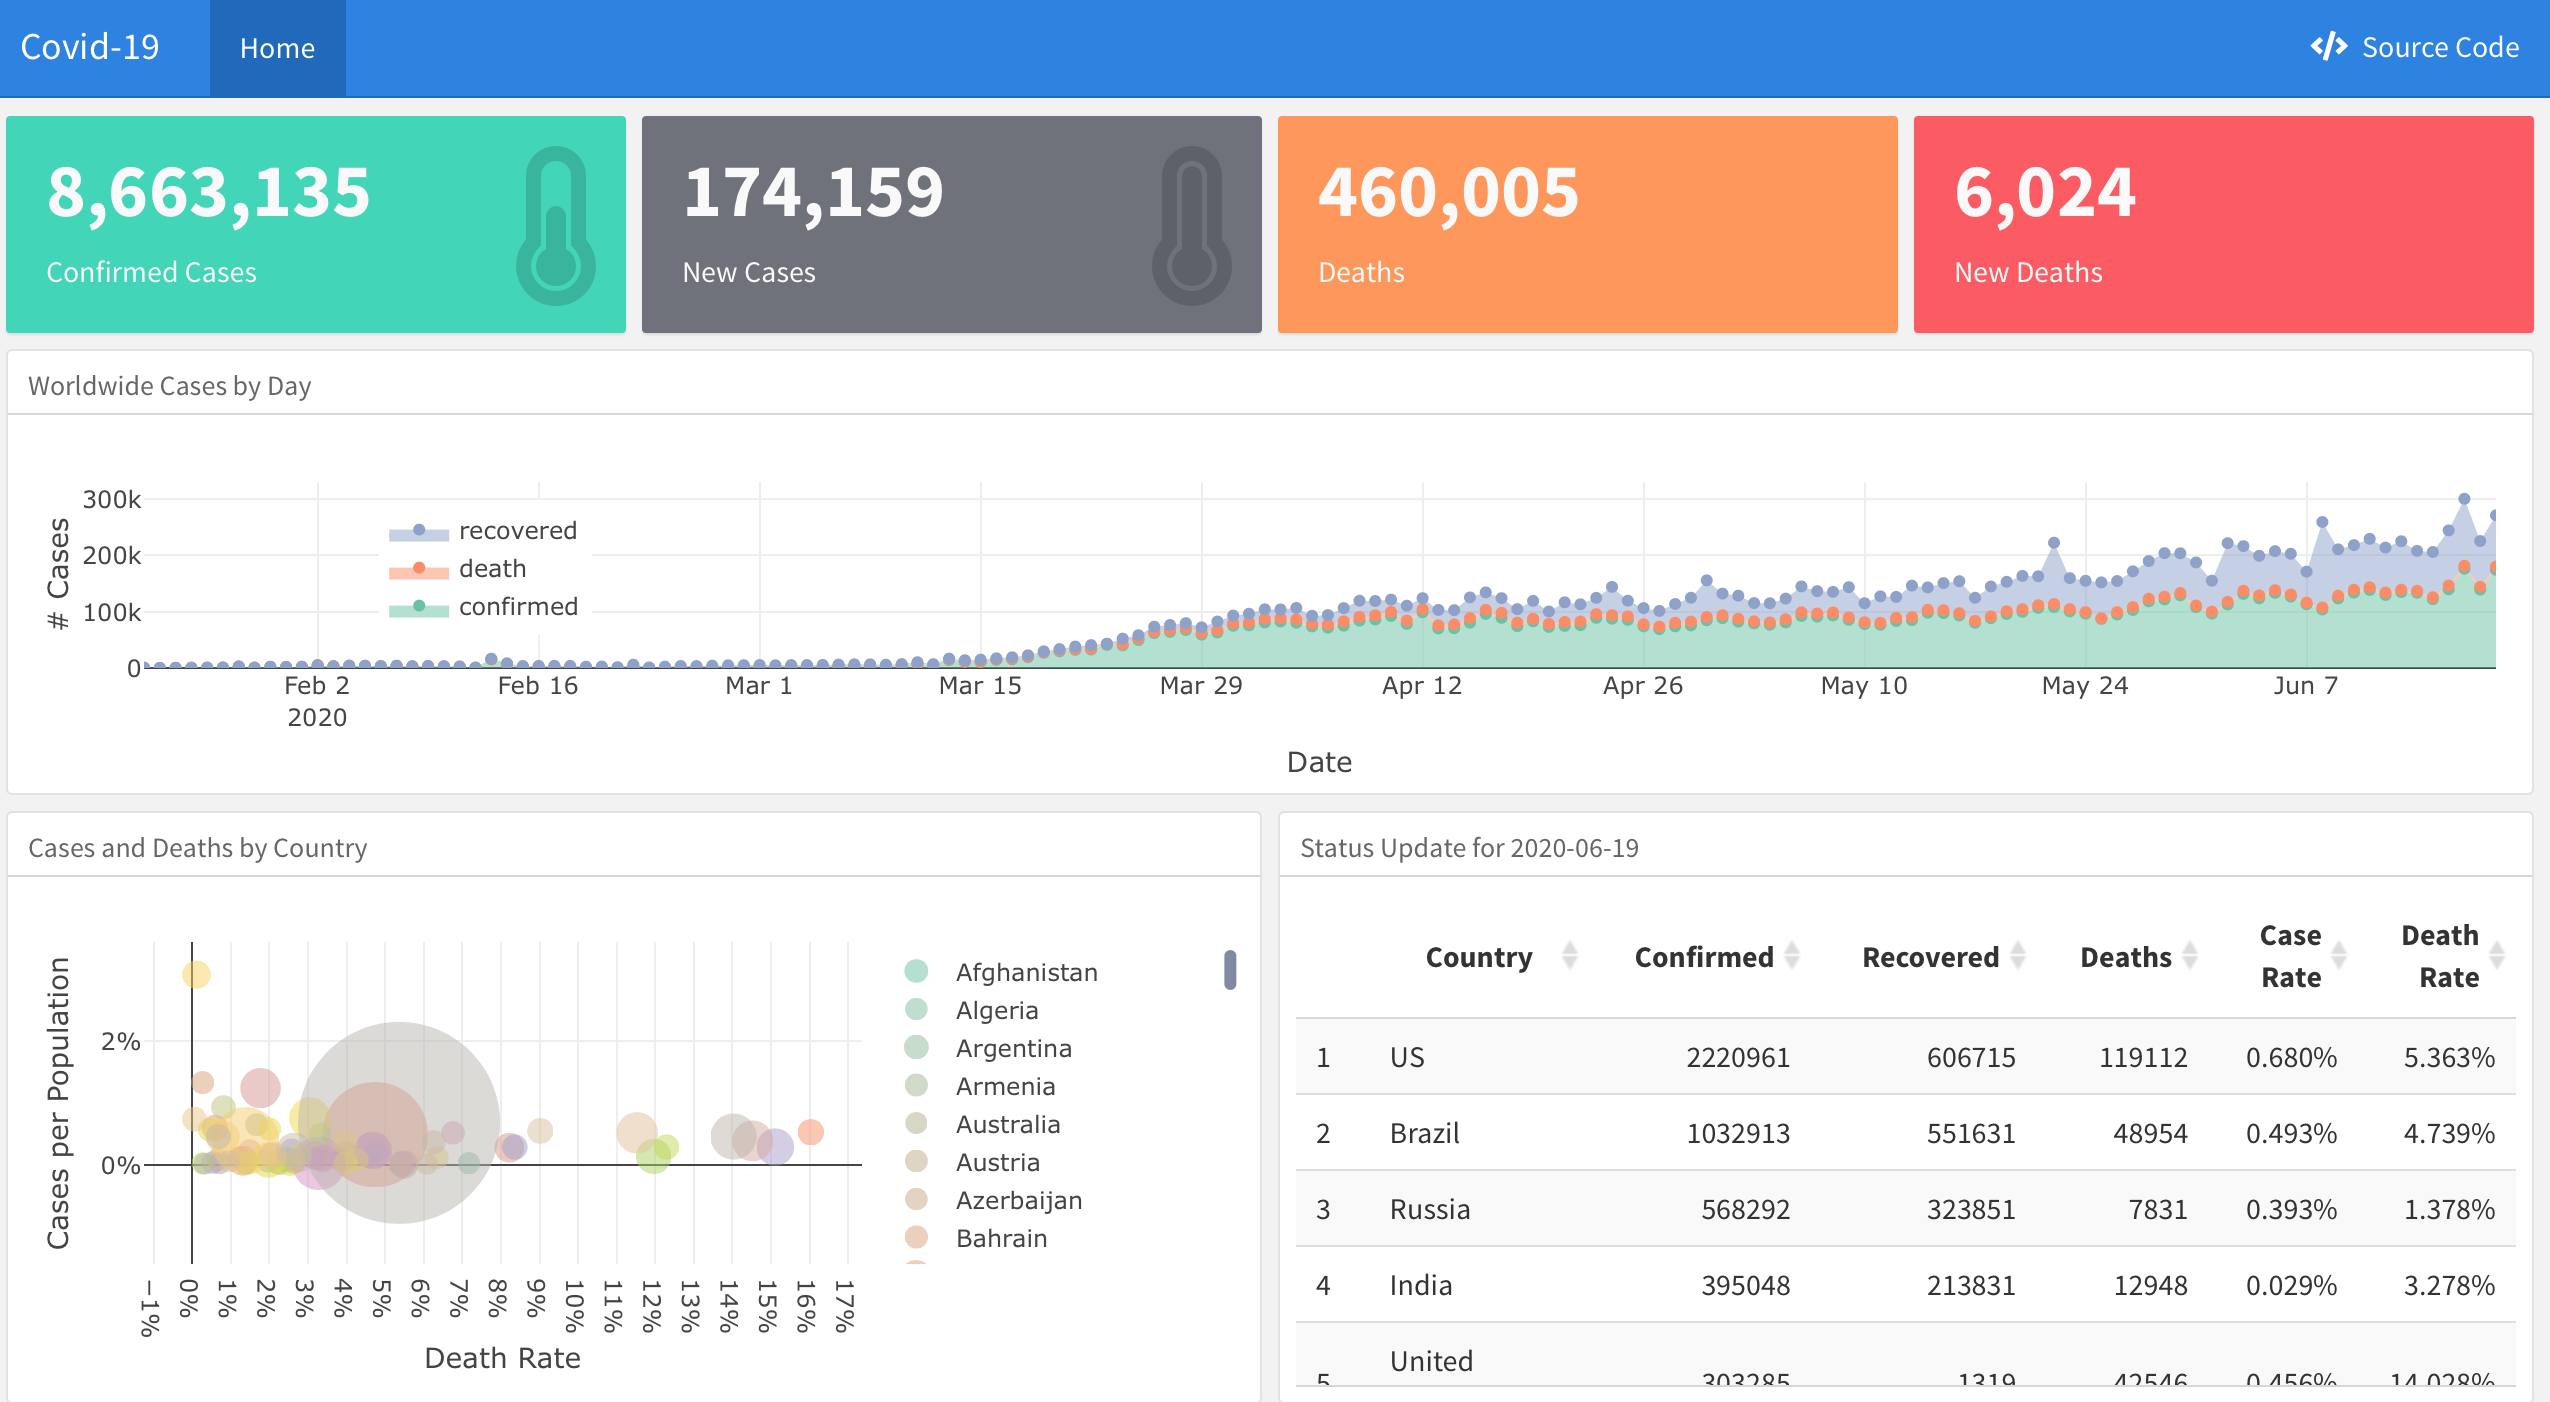Sort table by Confirmed column arrows
The width and height of the screenshot is (2550, 1402).
click(x=1792, y=956)
